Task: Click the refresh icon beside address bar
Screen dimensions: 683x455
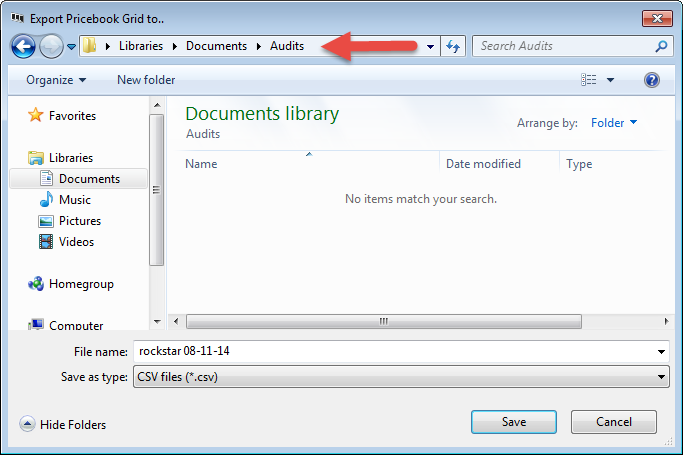Action: 454,46
